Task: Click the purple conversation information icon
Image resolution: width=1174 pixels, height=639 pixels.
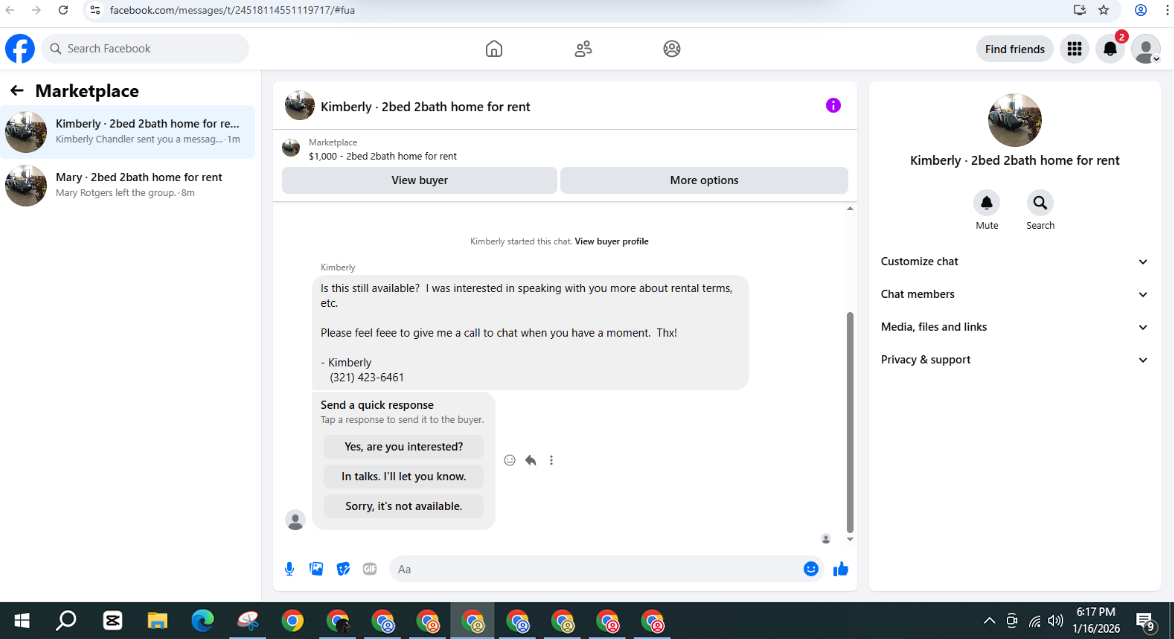Action: [x=833, y=106]
